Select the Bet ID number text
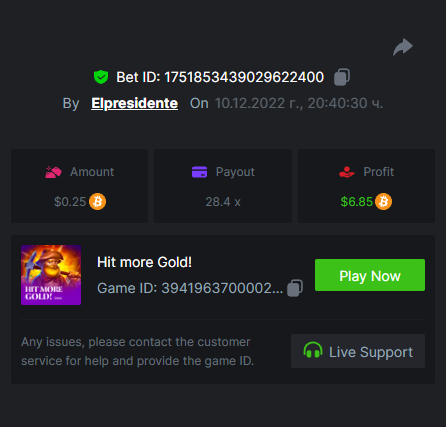 (x=244, y=77)
